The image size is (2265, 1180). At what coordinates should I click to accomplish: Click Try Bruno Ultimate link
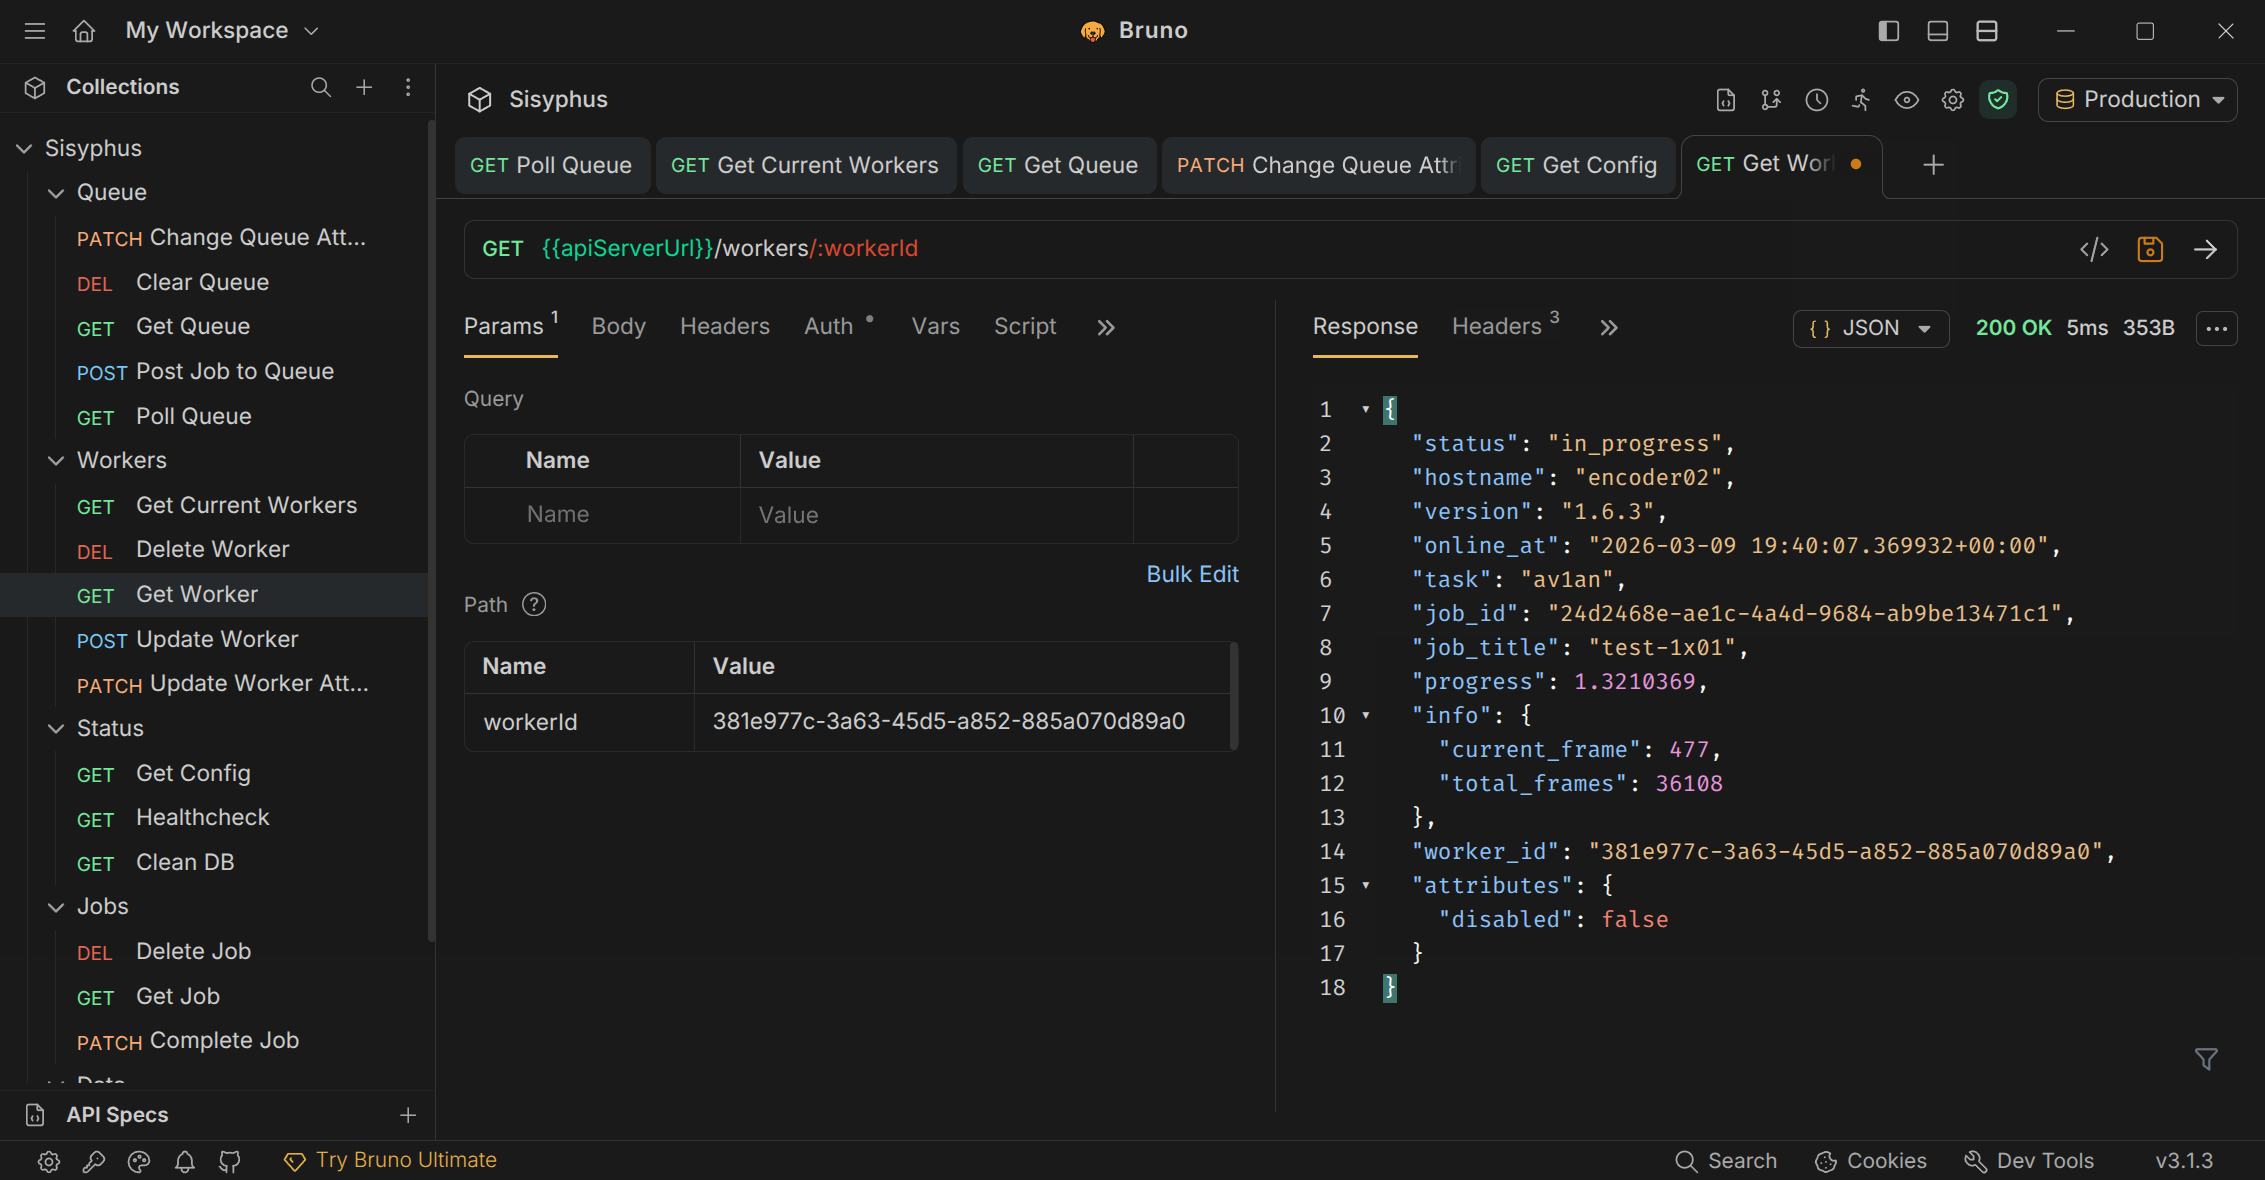point(405,1160)
